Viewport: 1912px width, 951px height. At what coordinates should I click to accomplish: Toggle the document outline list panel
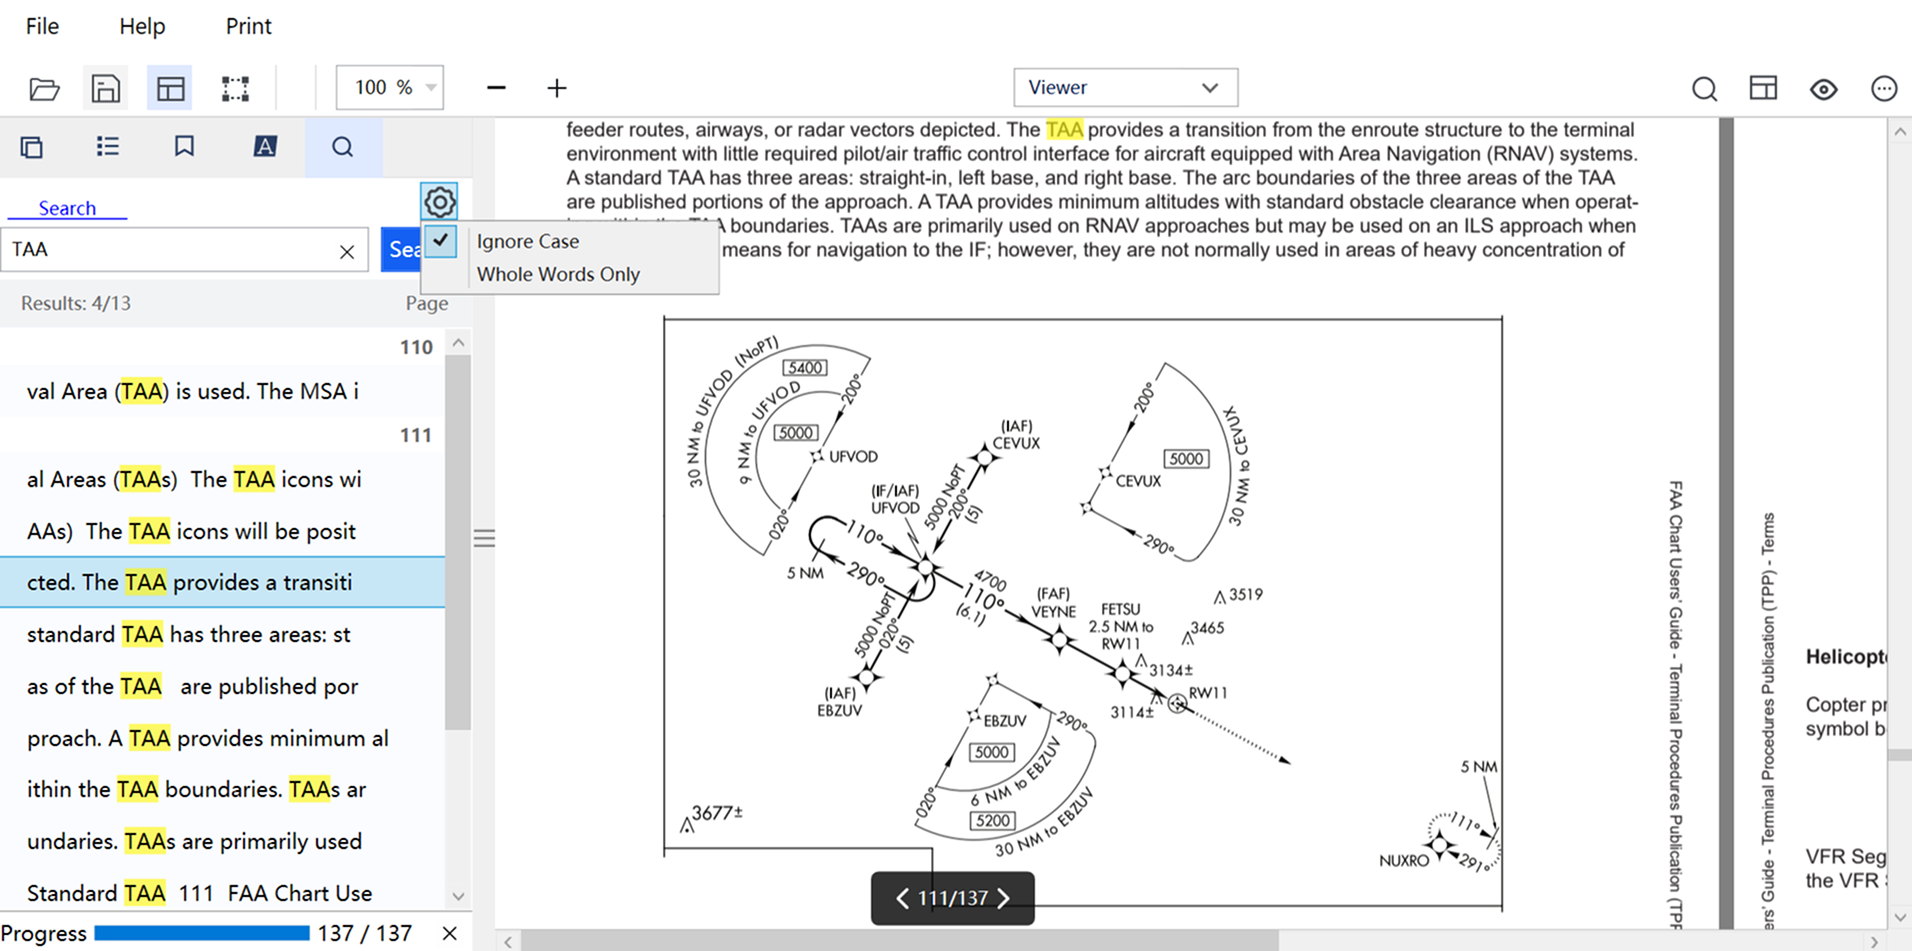(108, 147)
